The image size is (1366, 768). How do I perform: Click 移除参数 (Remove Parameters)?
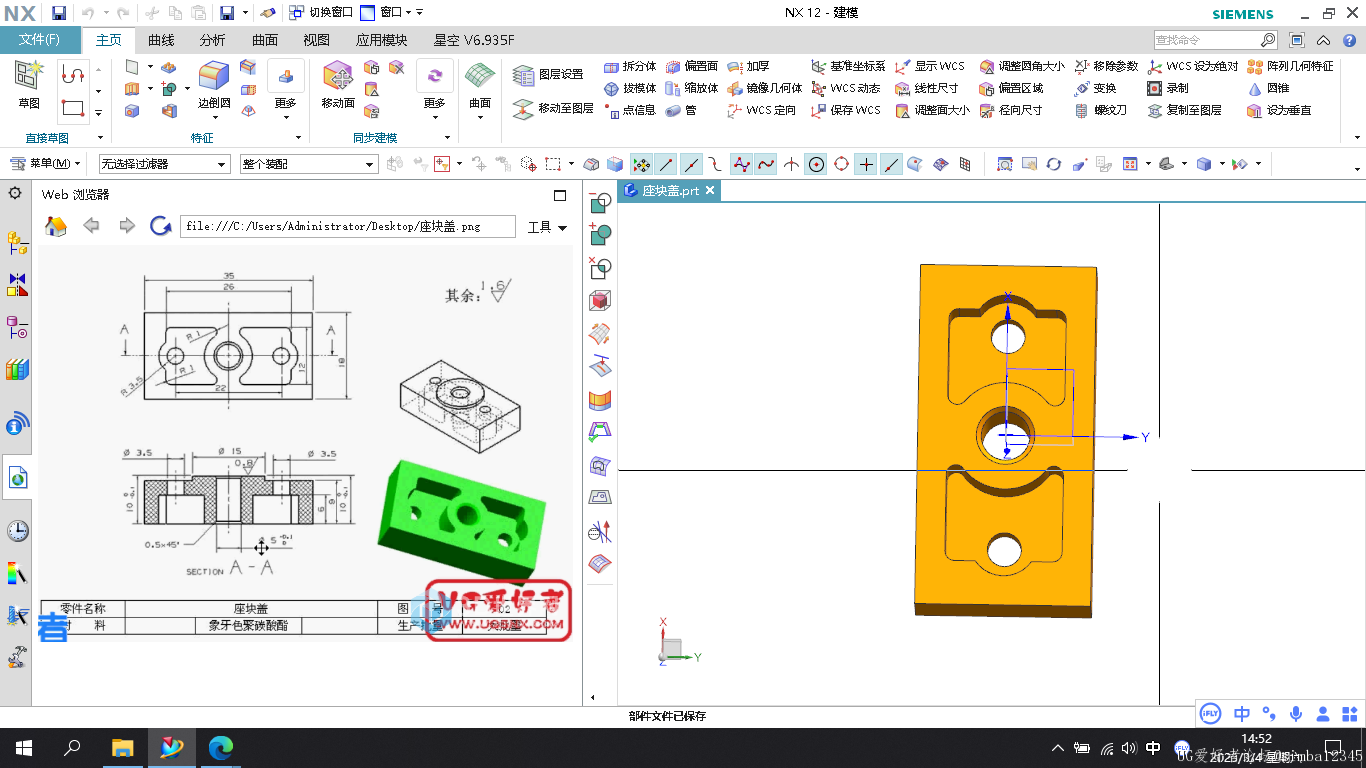1106,66
